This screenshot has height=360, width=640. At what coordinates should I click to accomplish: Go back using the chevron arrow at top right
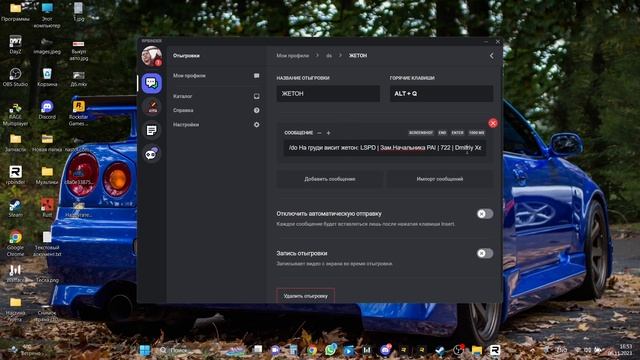click(492, 56)
